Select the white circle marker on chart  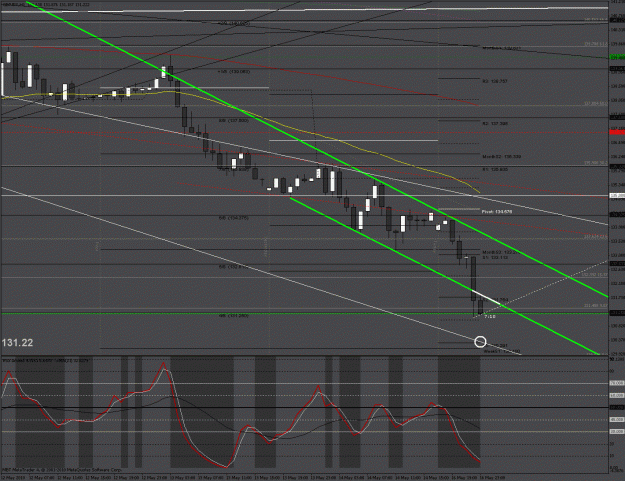(480, 342)
